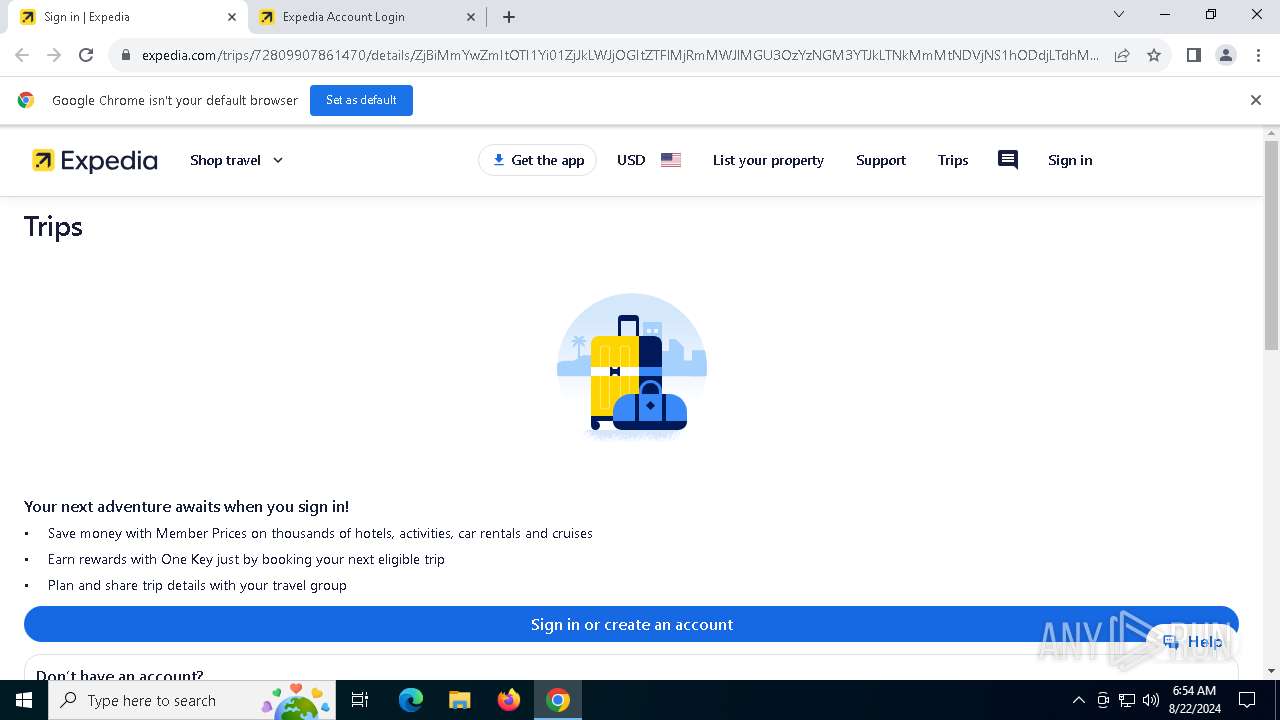Launch Firefox from the taskbar

click(509, 700)
